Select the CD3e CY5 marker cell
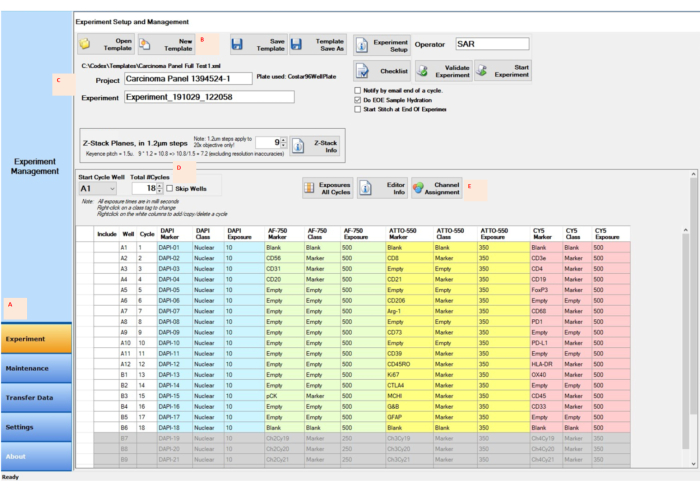Viewport: 700px width, 491px height. (546, 258)
